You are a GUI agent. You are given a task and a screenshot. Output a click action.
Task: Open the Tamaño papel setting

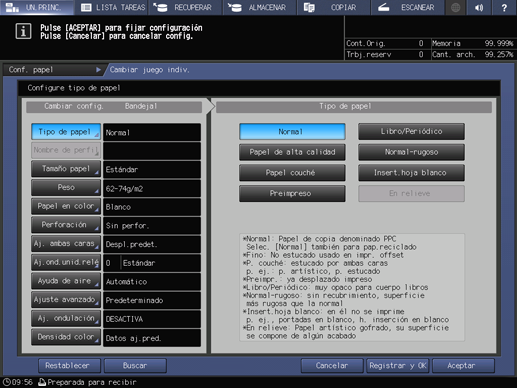click(x=66, y=169)
